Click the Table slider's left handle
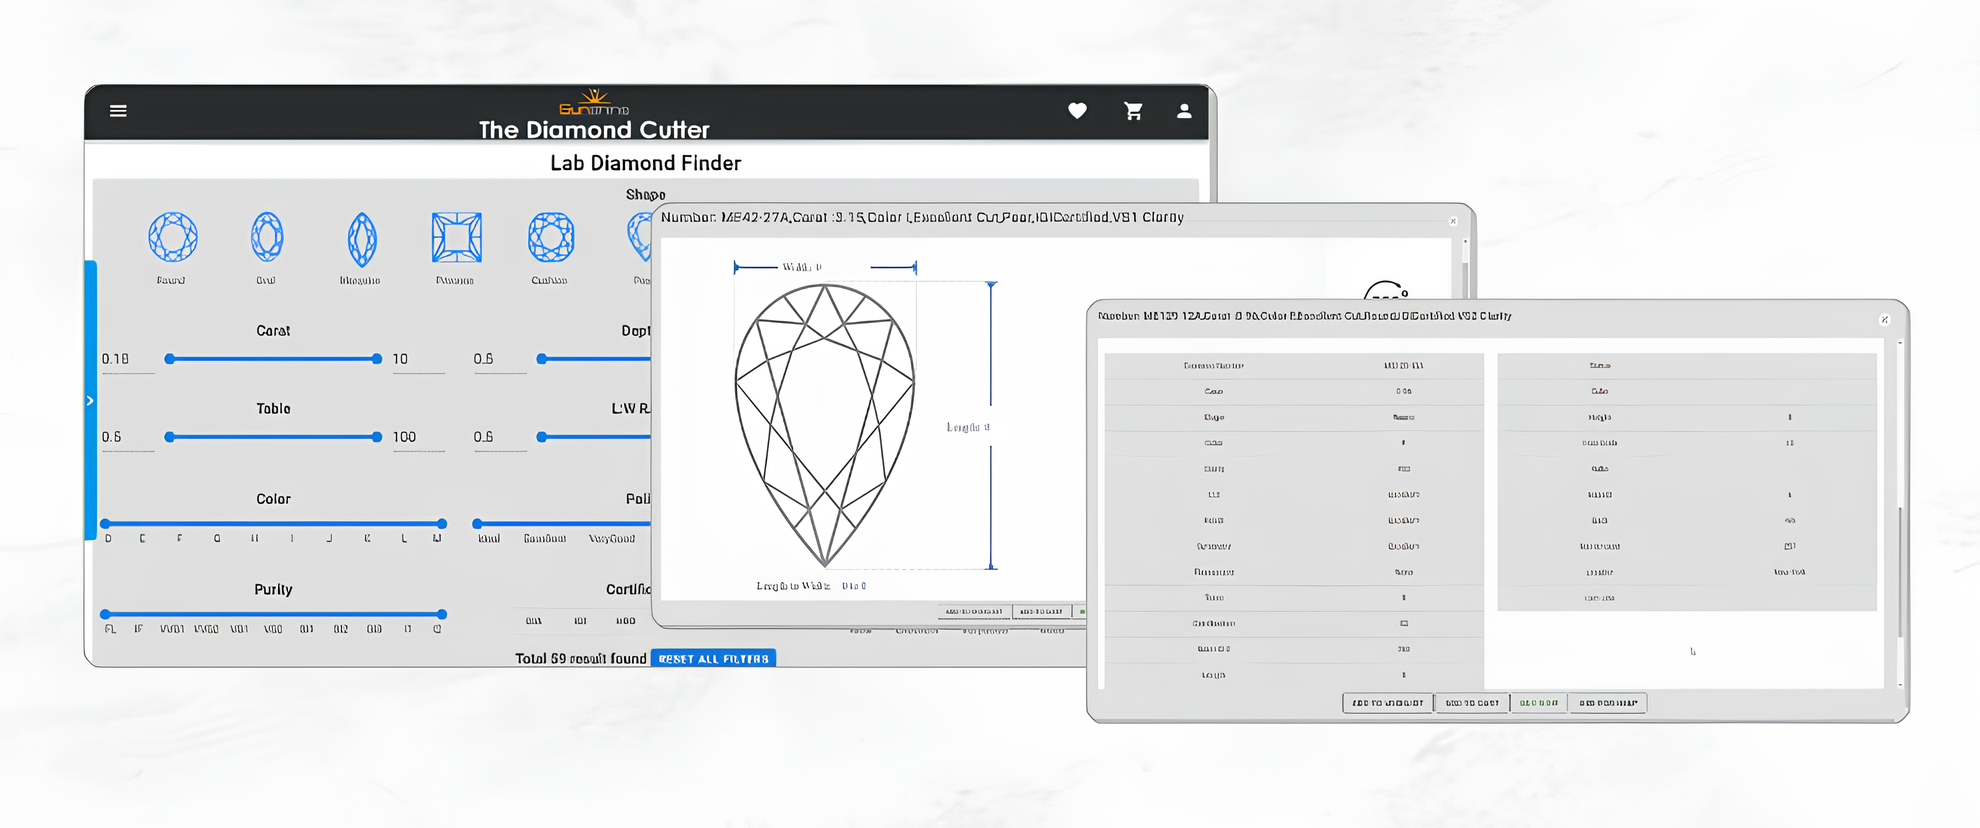Image resolution: width=1980 pixels, height=828 pixels. pyautogui.click(x=170, y=437)
